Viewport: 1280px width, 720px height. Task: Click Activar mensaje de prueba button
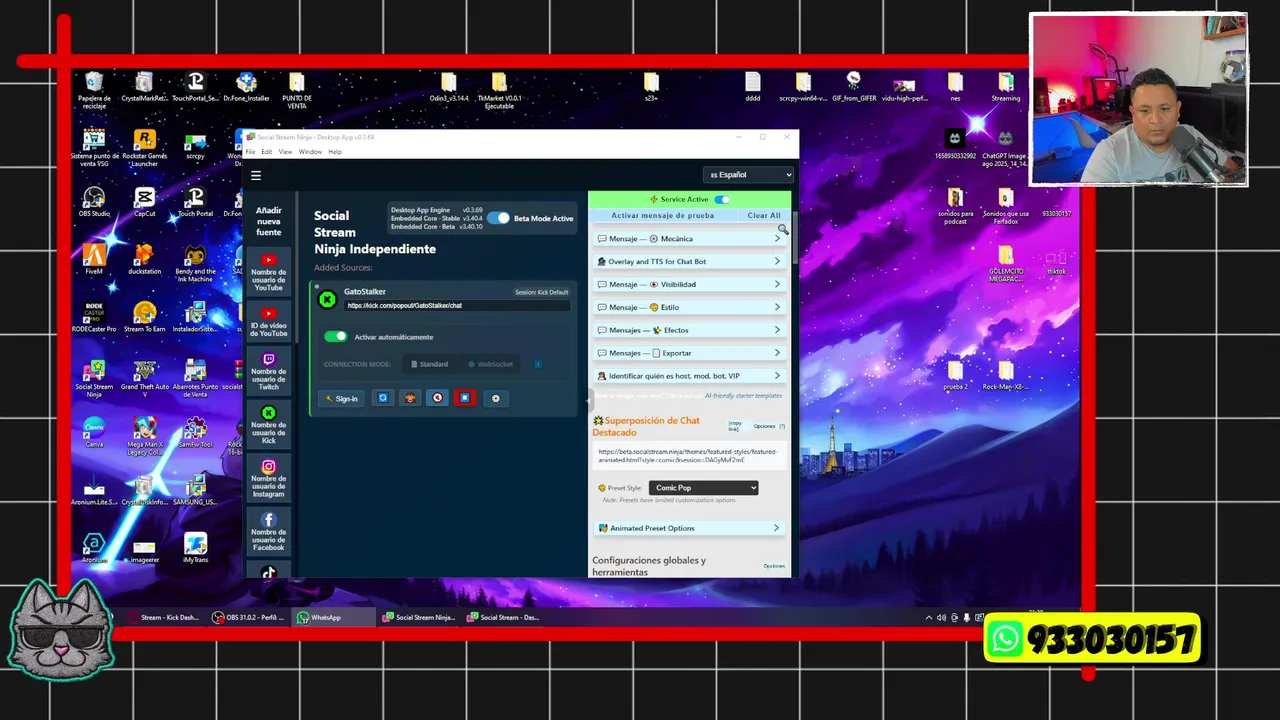[x=663, y=215]
